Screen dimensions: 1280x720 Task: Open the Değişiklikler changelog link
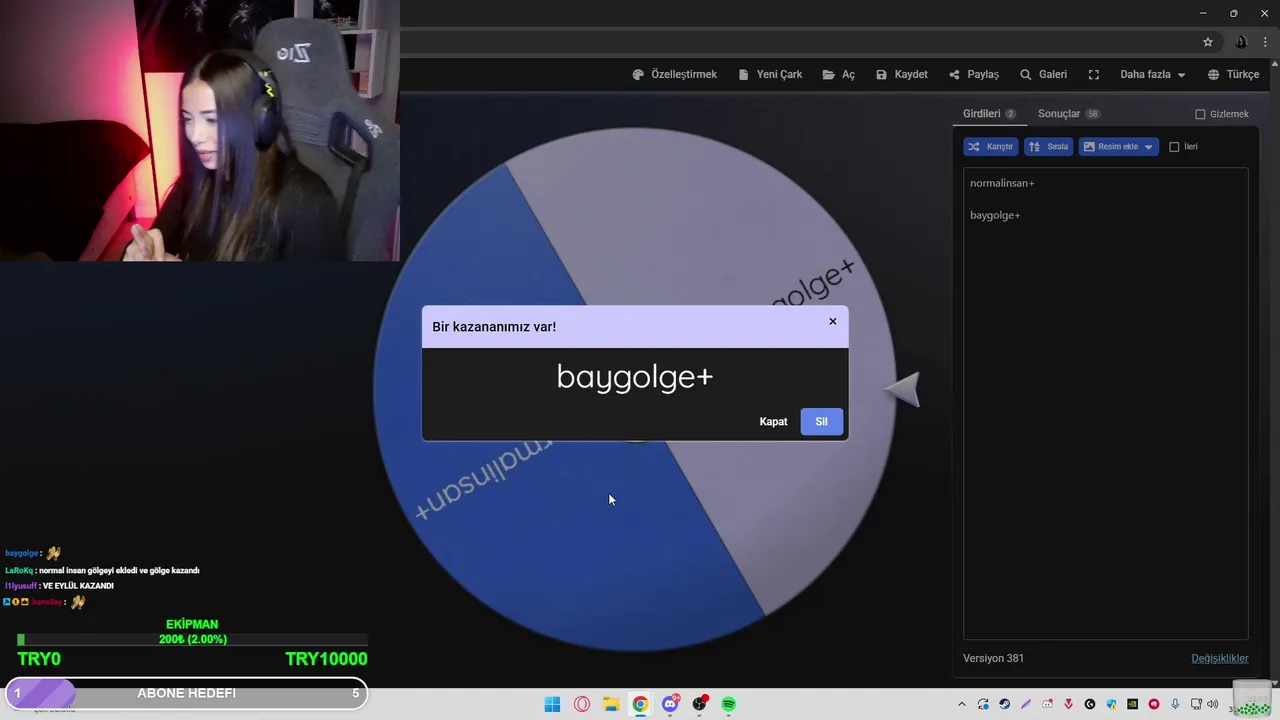(x=1219, y=658)
